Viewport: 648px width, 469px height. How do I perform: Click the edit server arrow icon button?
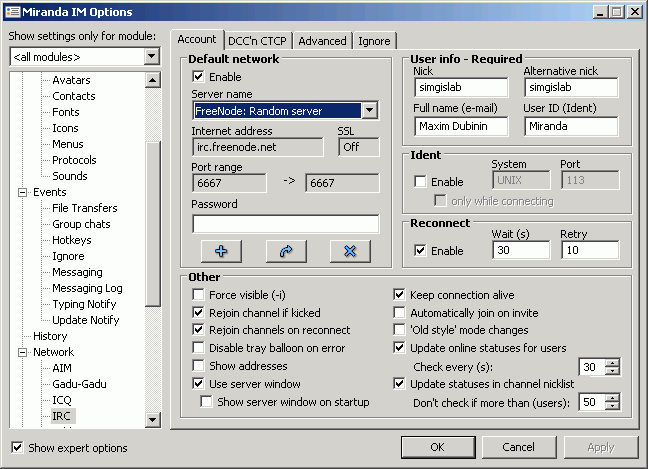click(286, 251)
